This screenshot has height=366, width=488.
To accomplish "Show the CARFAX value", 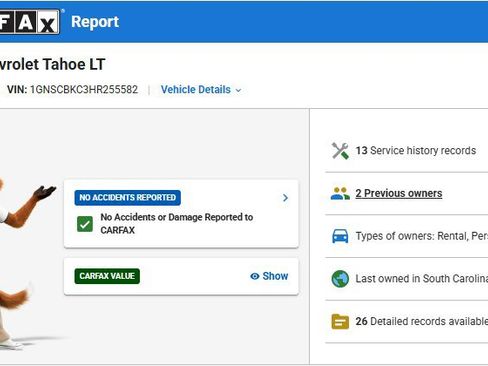I will coord(269,276).
